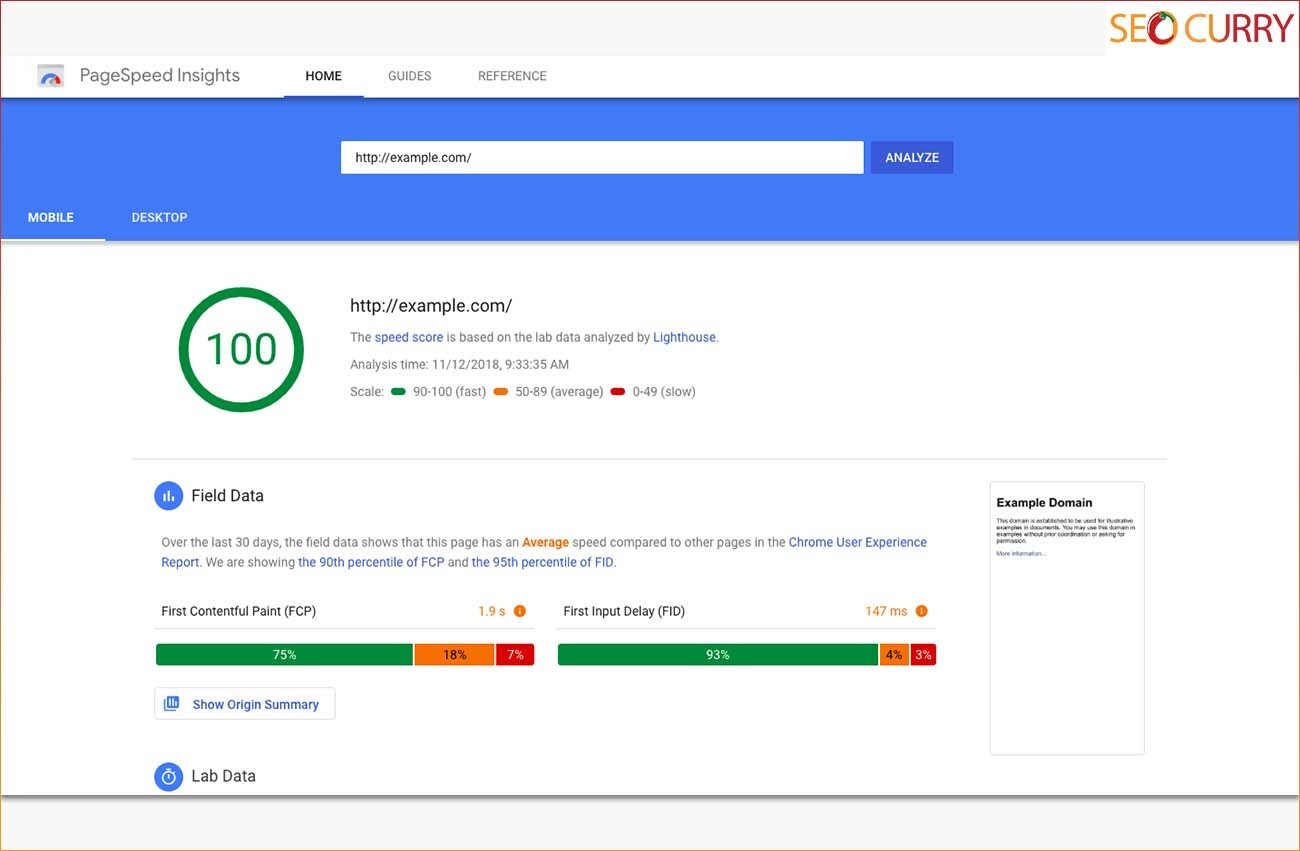Click the red 0-49 (slow) scale marker

pyautogui.click(x=618, y=392)
